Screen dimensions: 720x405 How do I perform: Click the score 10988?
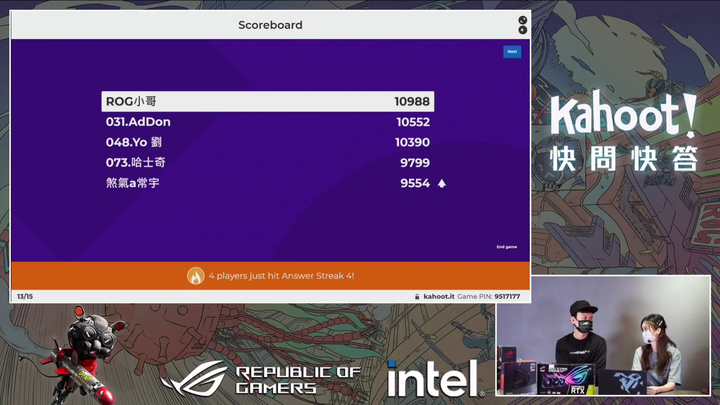(x=412, y=101)
